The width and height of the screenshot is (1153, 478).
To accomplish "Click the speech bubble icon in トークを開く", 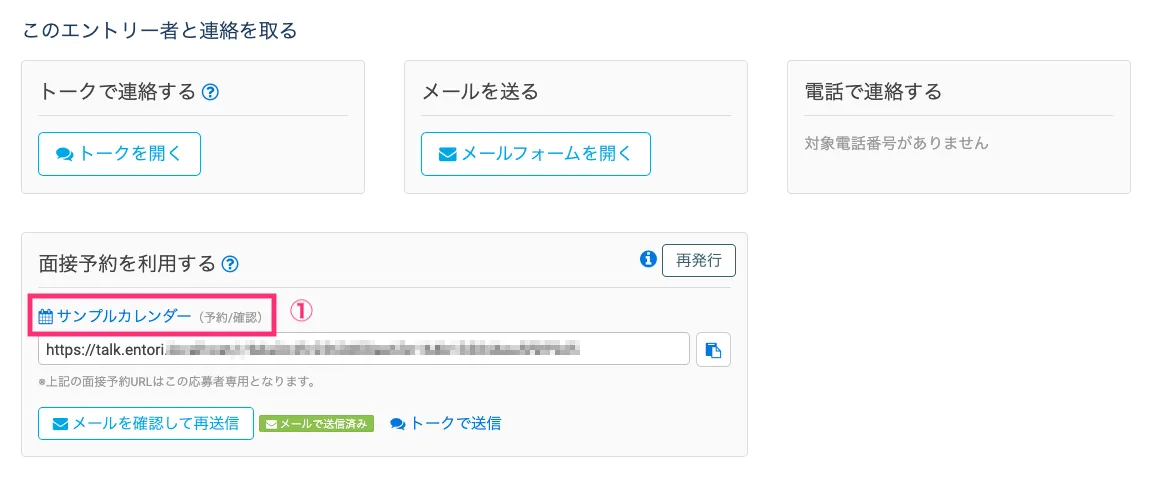I will (x=65, y=155).
